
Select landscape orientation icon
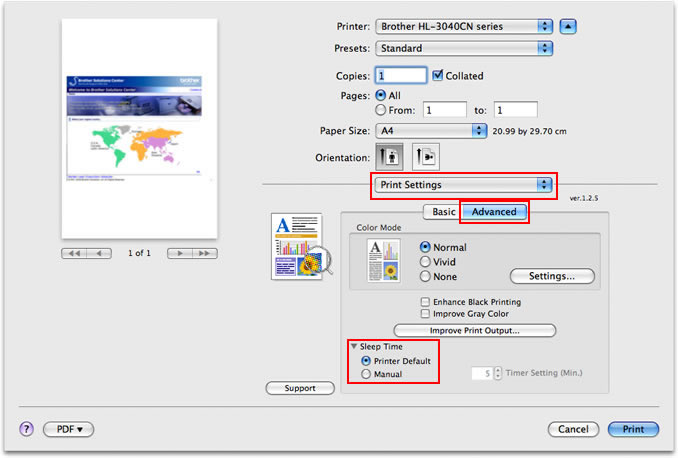pos(425,157)
